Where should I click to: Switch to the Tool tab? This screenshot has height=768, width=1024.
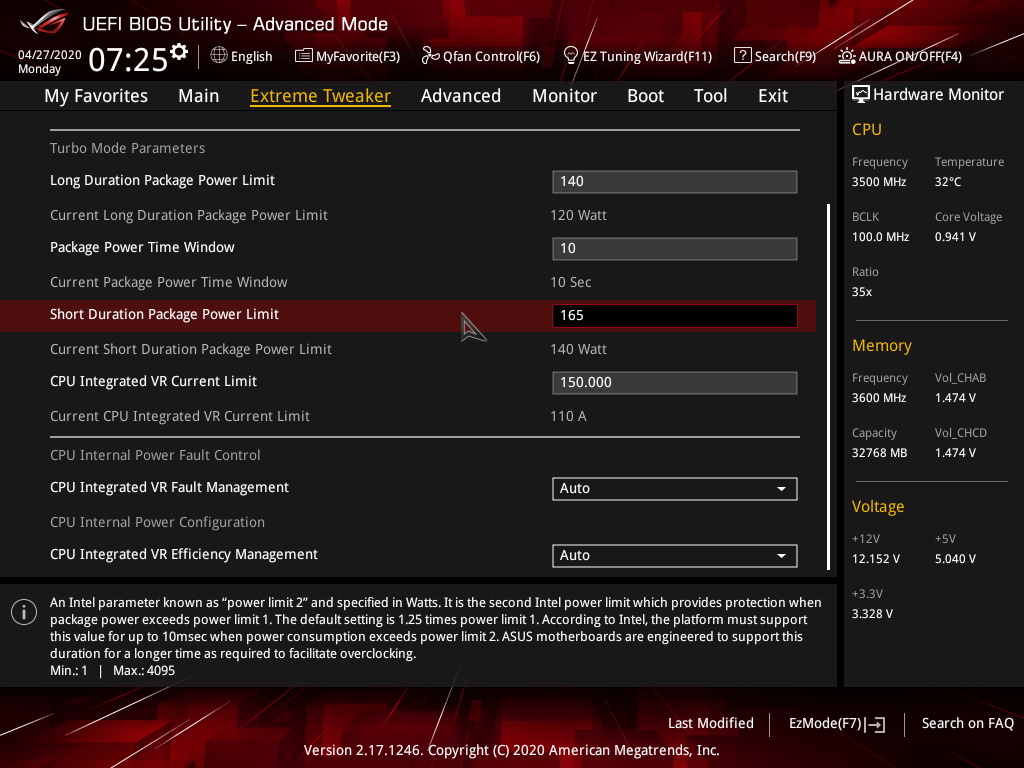tap(711, 96)
